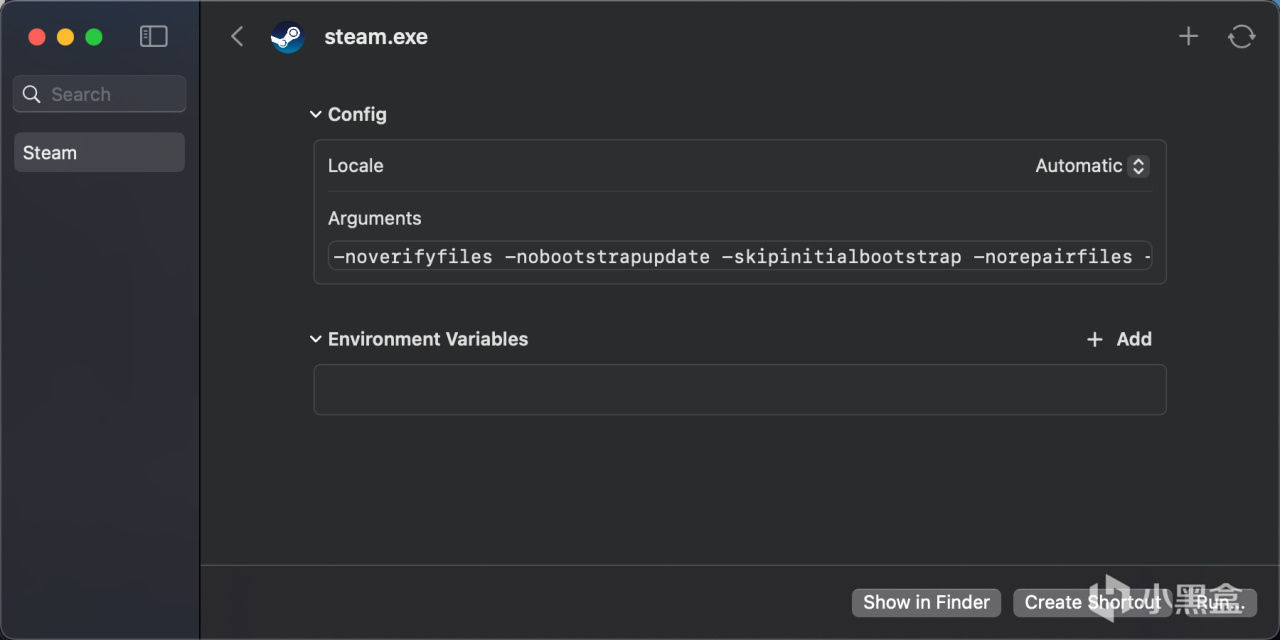Click the Steam logo icon beside steam.exe

coord(287,37)
